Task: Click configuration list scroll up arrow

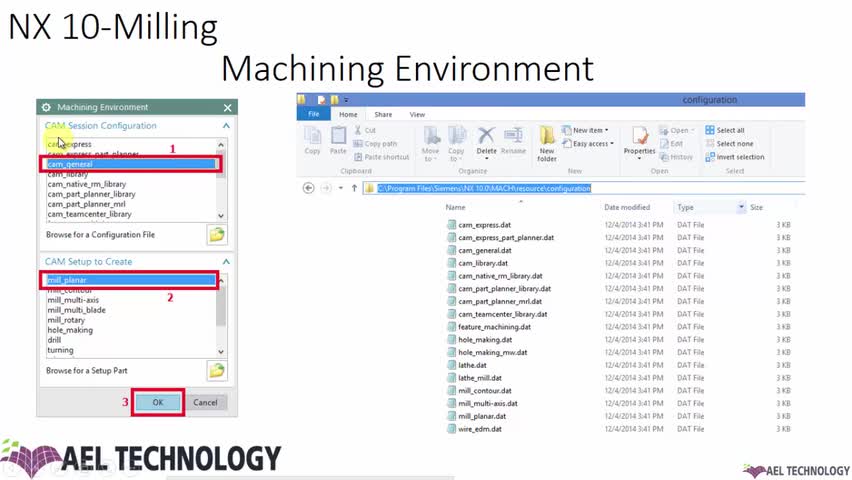Action: pos(221,145)
